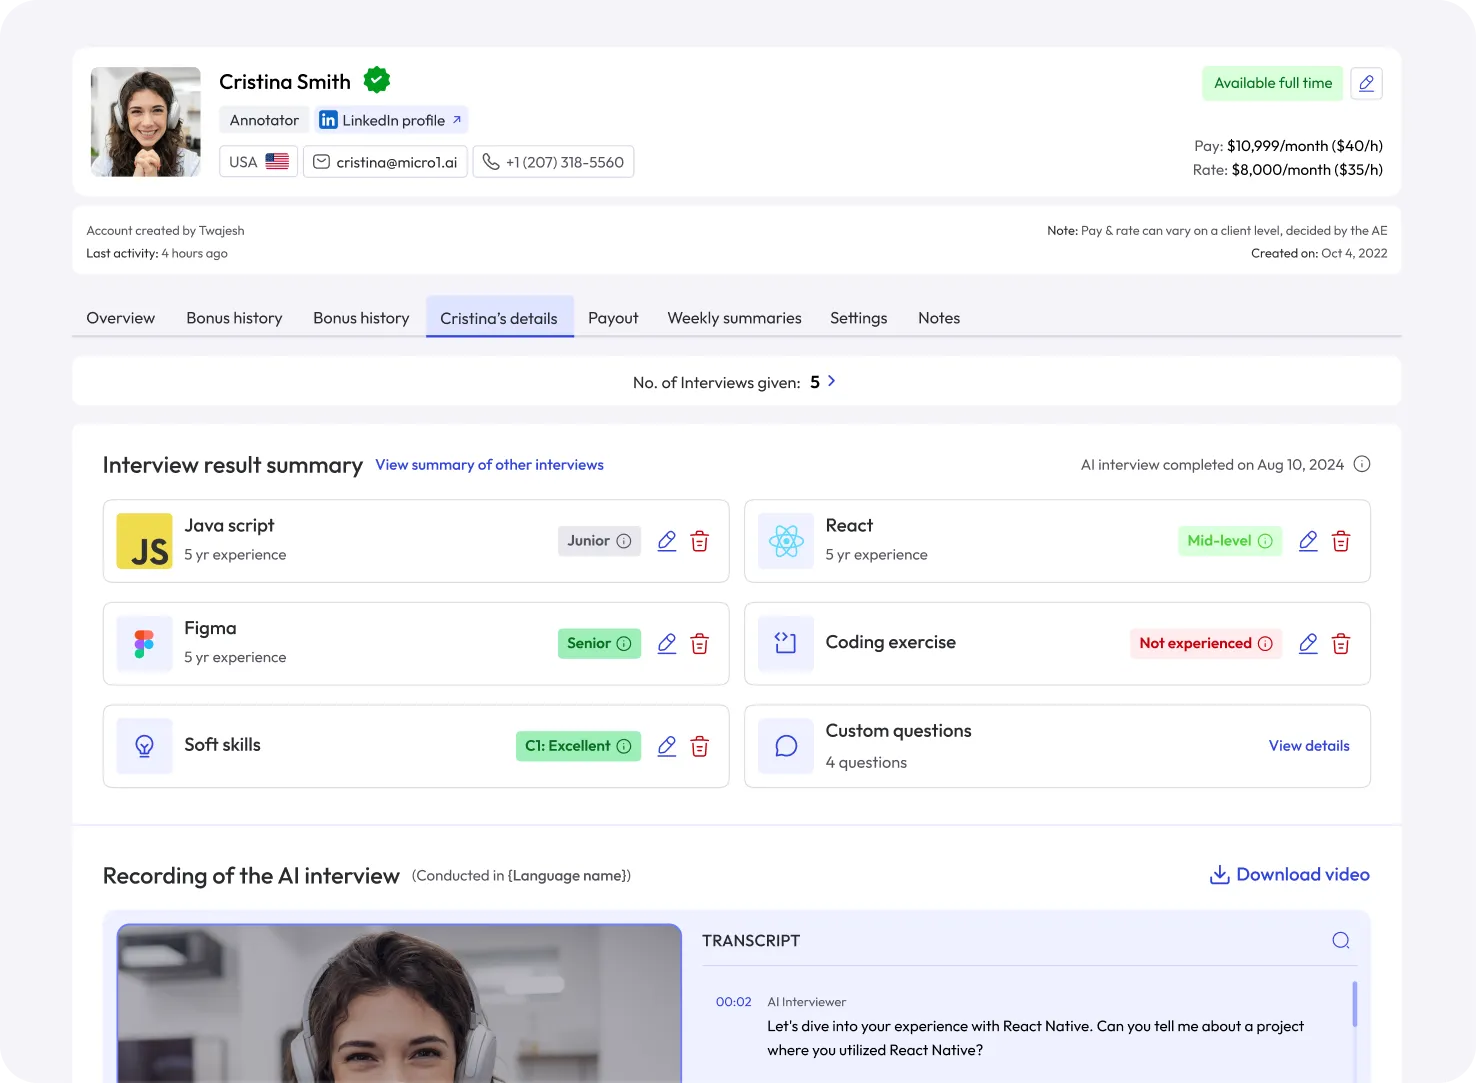Click the 'Last activity: 4 hours ago' text
The image size is (1476, 1083).
pos(157,253)
